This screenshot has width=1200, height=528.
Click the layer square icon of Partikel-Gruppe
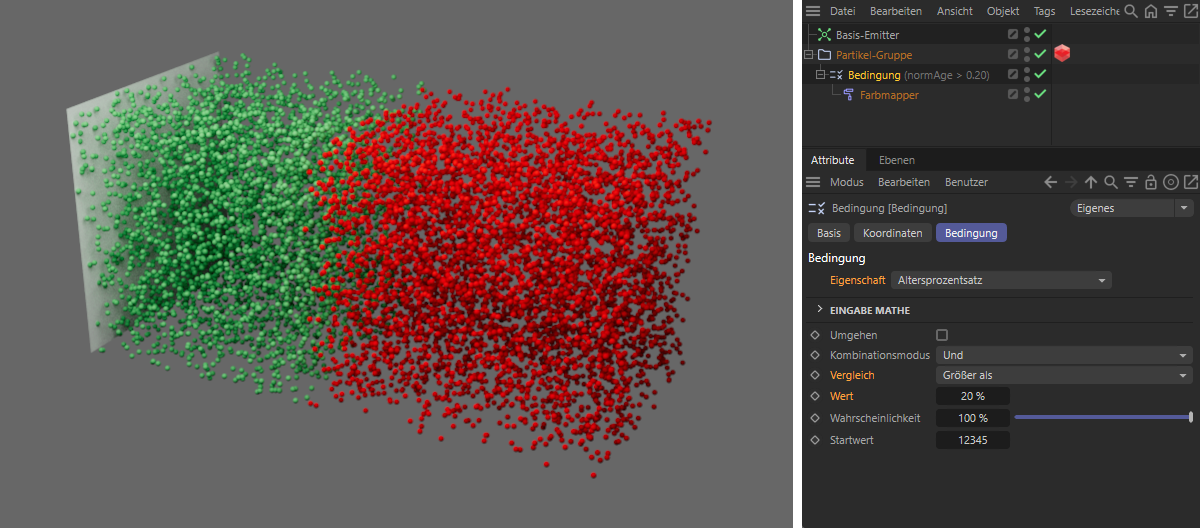click(1013, 54)
